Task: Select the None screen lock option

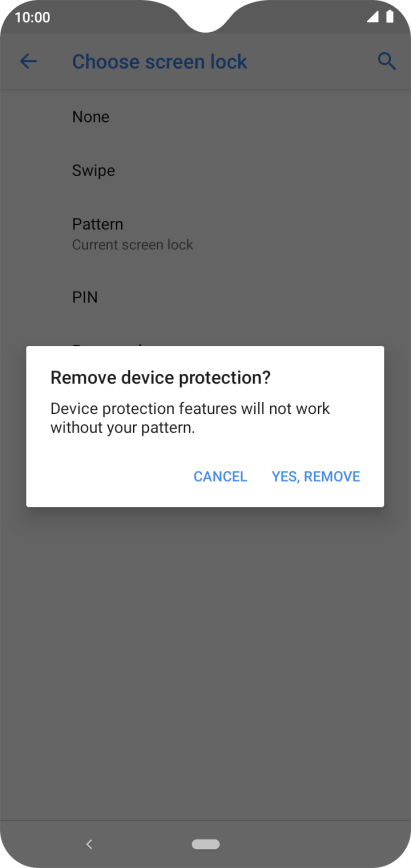Action: 206,117
